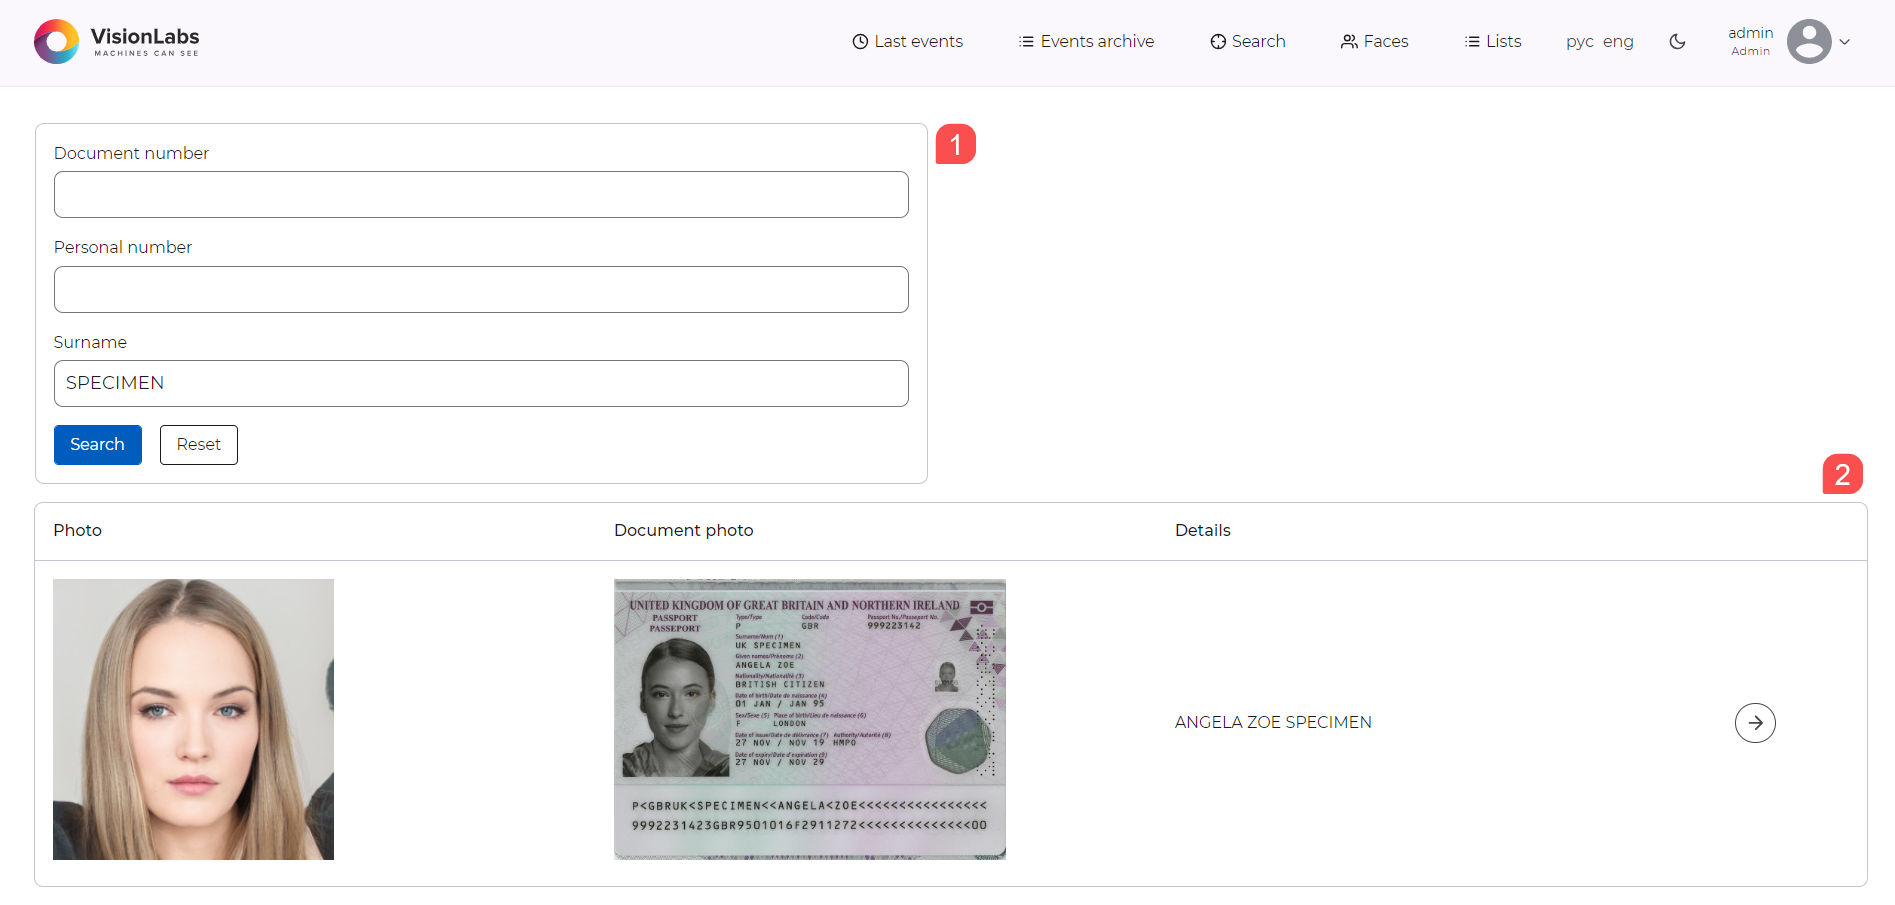
Task: Click the list icon beside Lists
Action: [1472, 41]
